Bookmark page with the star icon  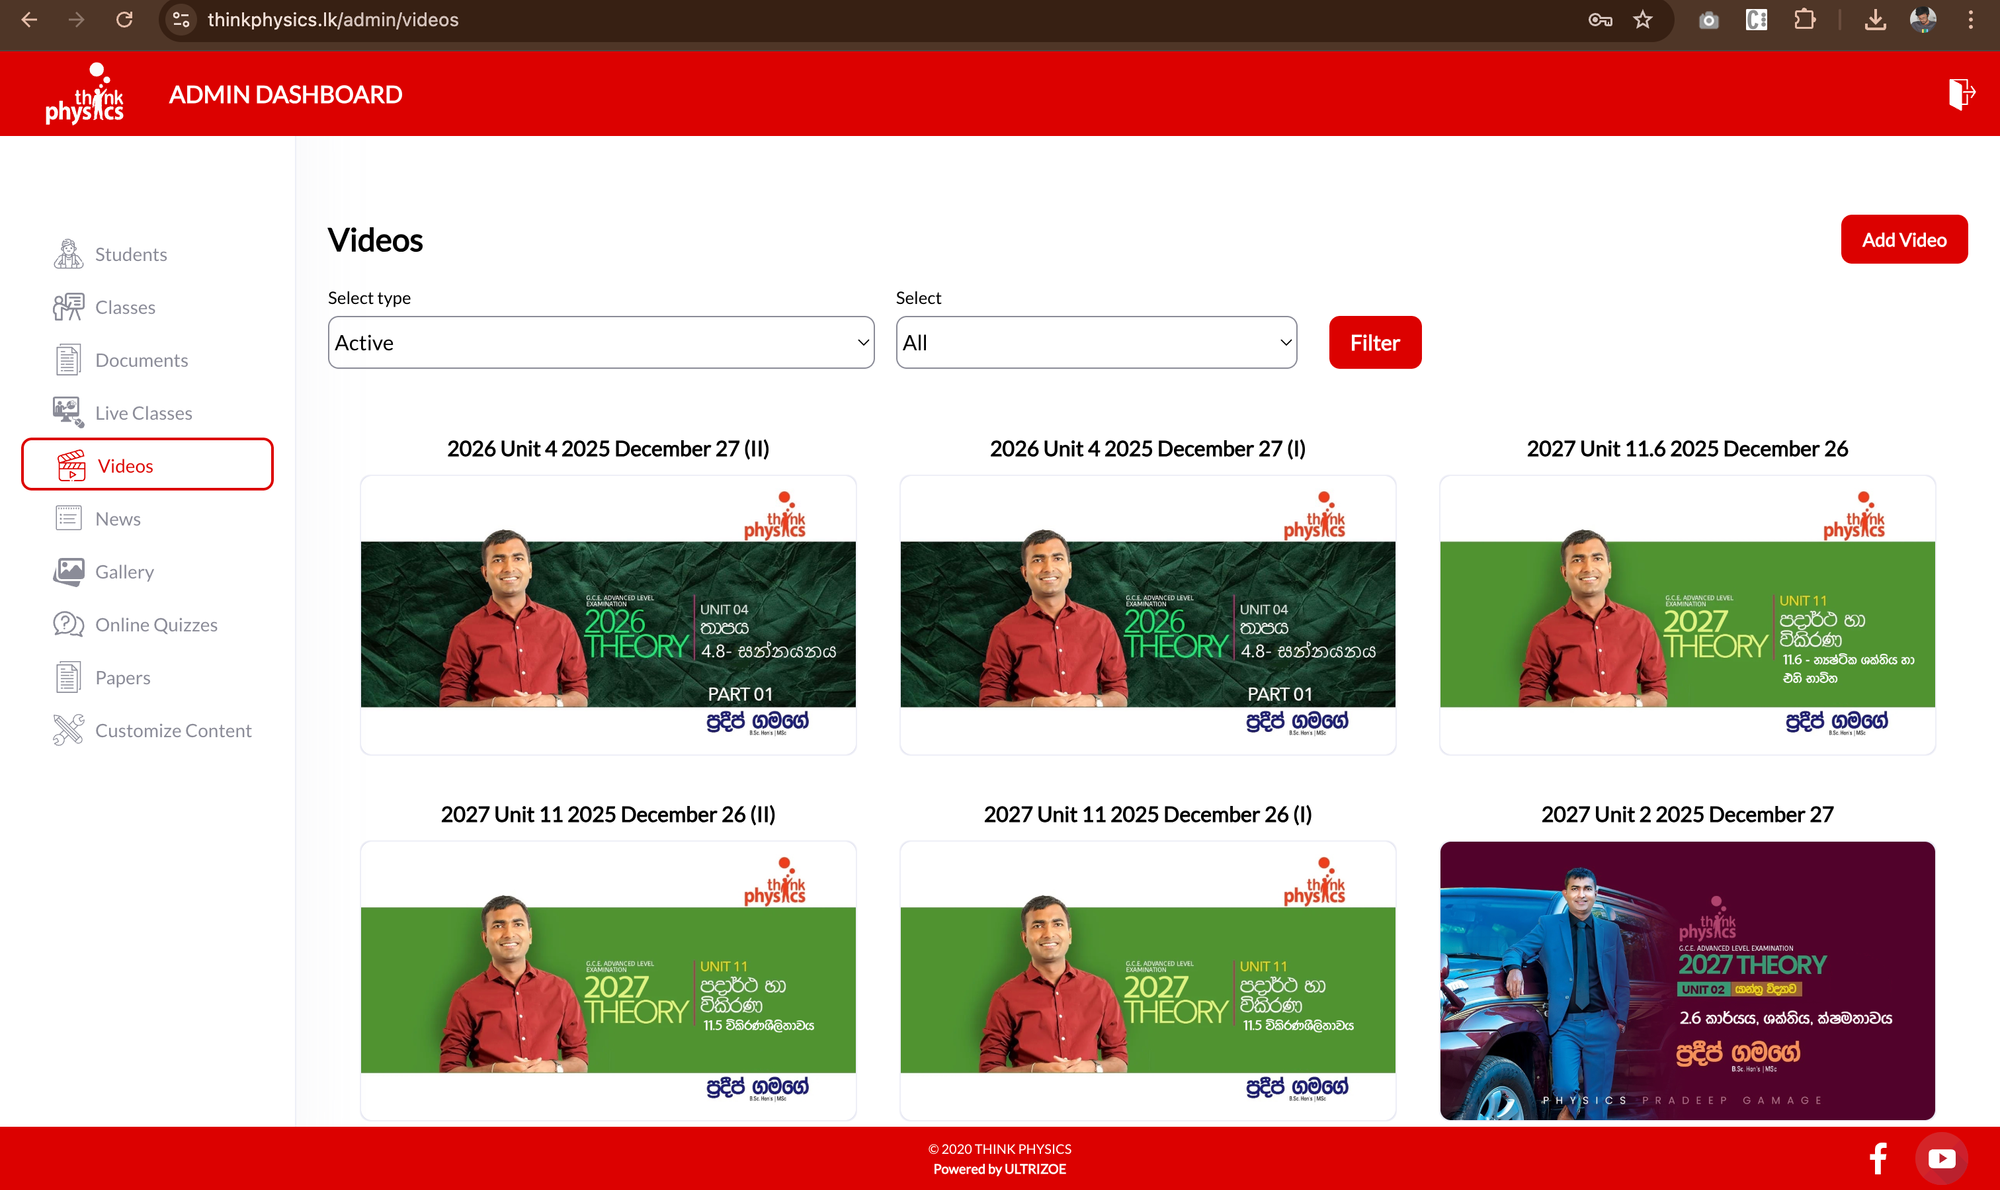[x=1643, y=20]
